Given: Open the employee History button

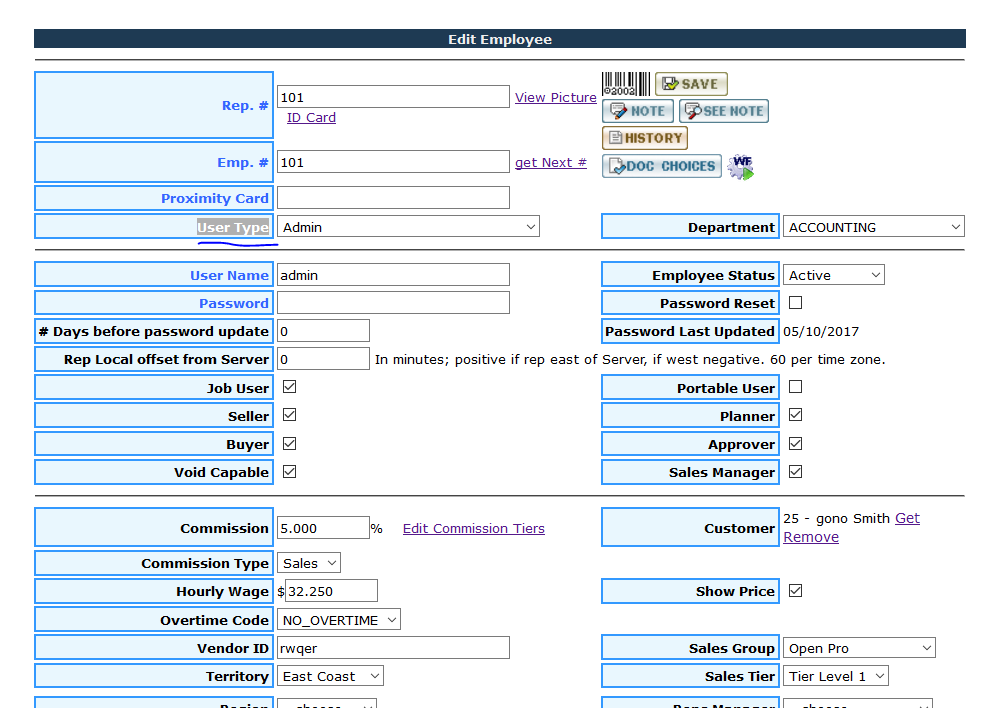Looking at the screenshot, I should 645,138.
